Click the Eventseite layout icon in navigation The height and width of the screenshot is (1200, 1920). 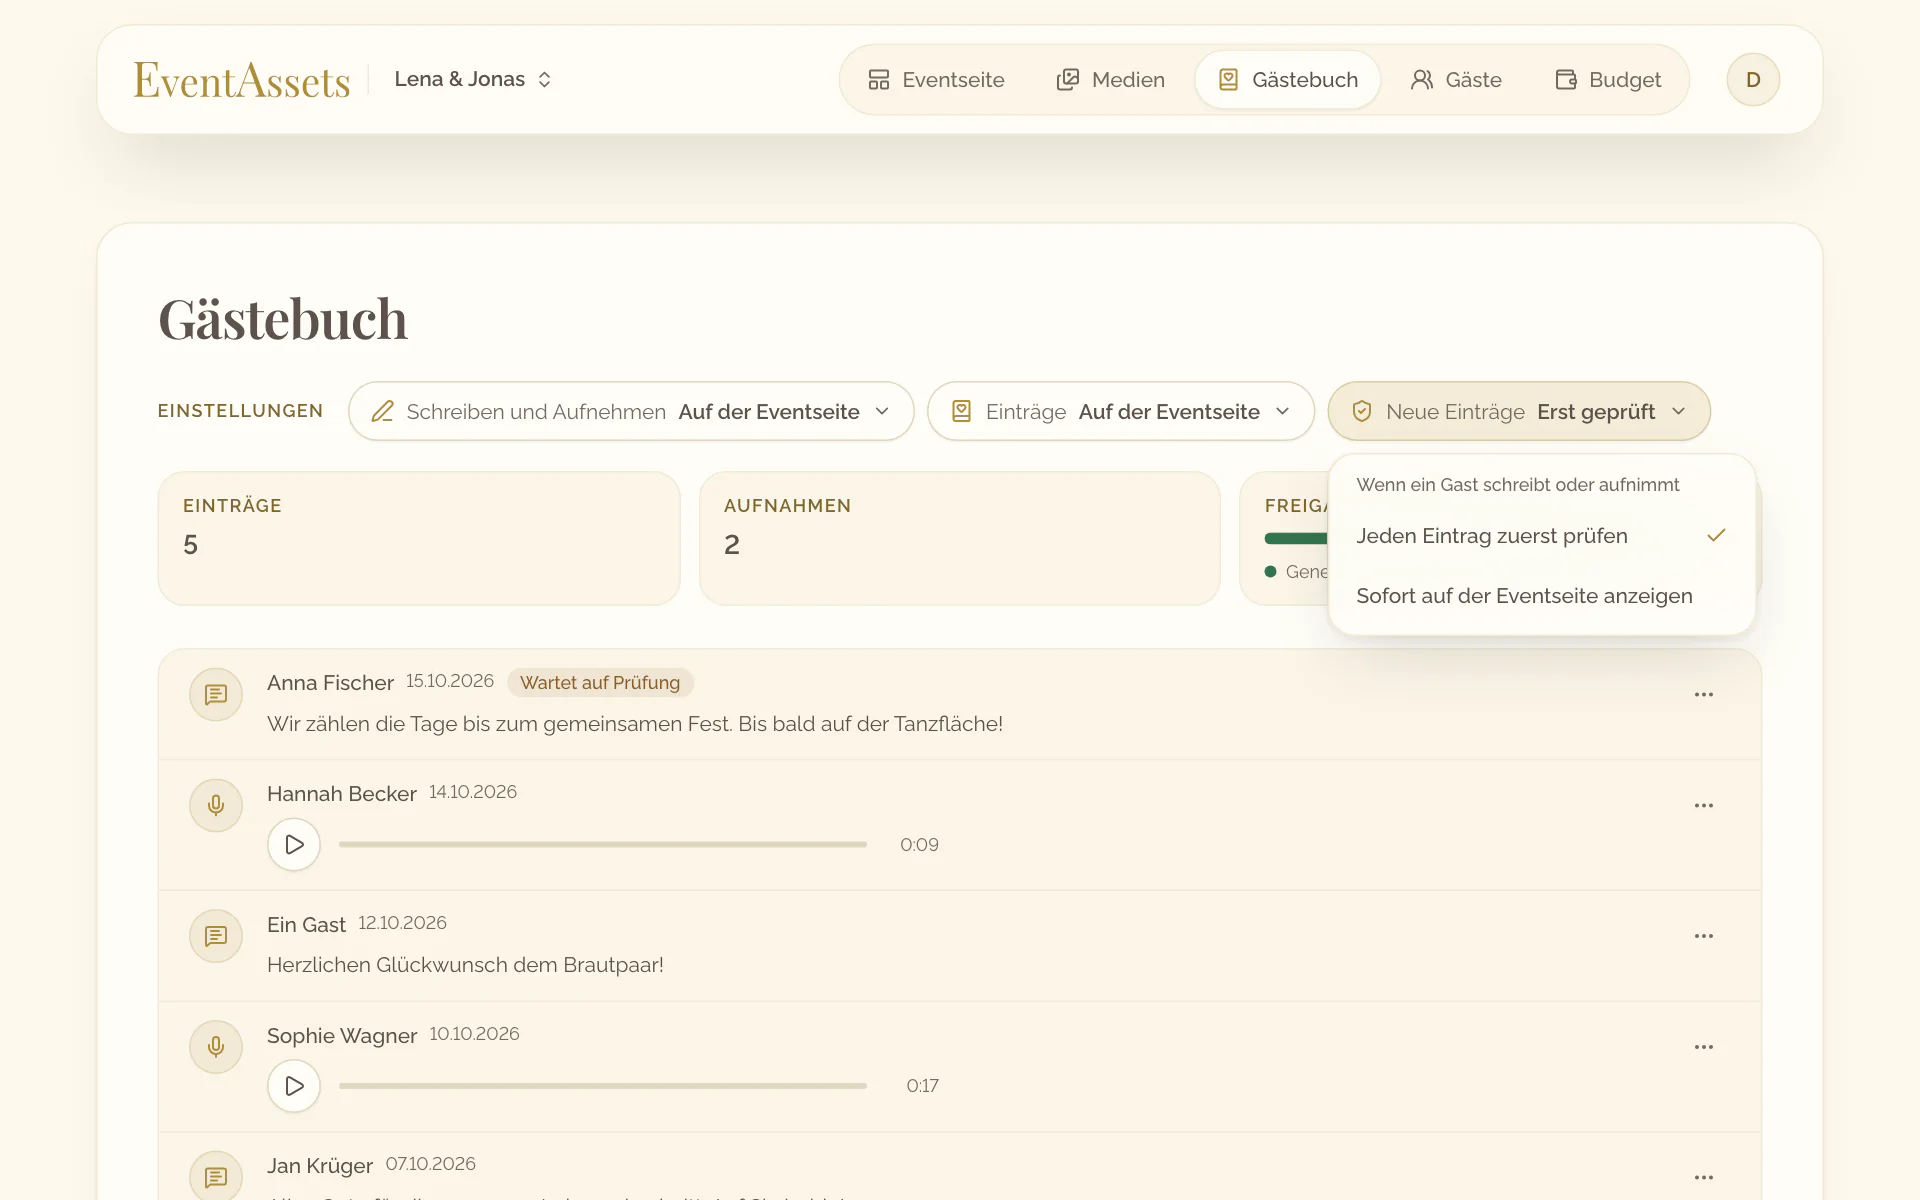pos(879,80)
